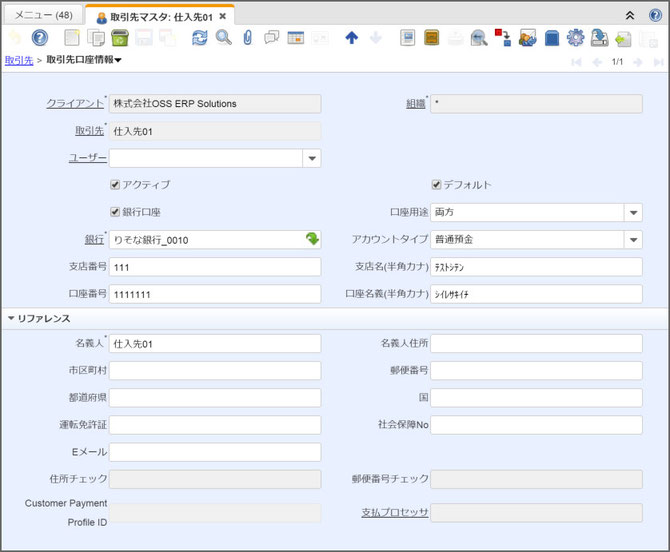Click the クライアント label link
Image resolution: width=670 pixels, height=552 pixels.
pyautogui.click(x=75, y=103)
